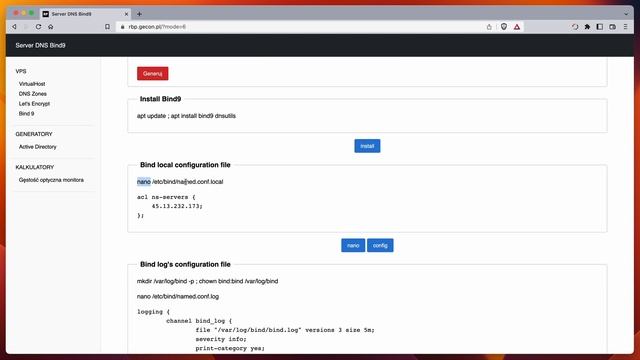Open Let's Encrypt in the sidebar

coord(34,104)
